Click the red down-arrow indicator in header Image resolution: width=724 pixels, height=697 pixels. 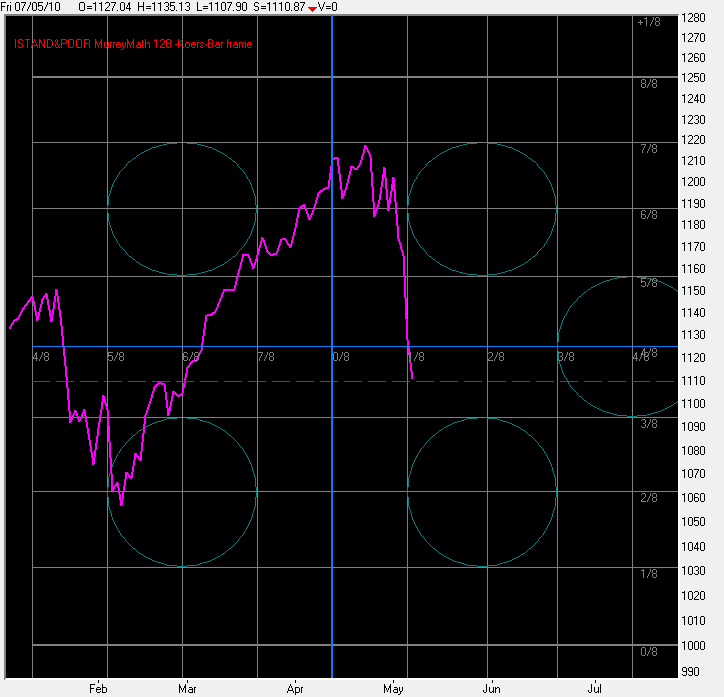(314, 8)
